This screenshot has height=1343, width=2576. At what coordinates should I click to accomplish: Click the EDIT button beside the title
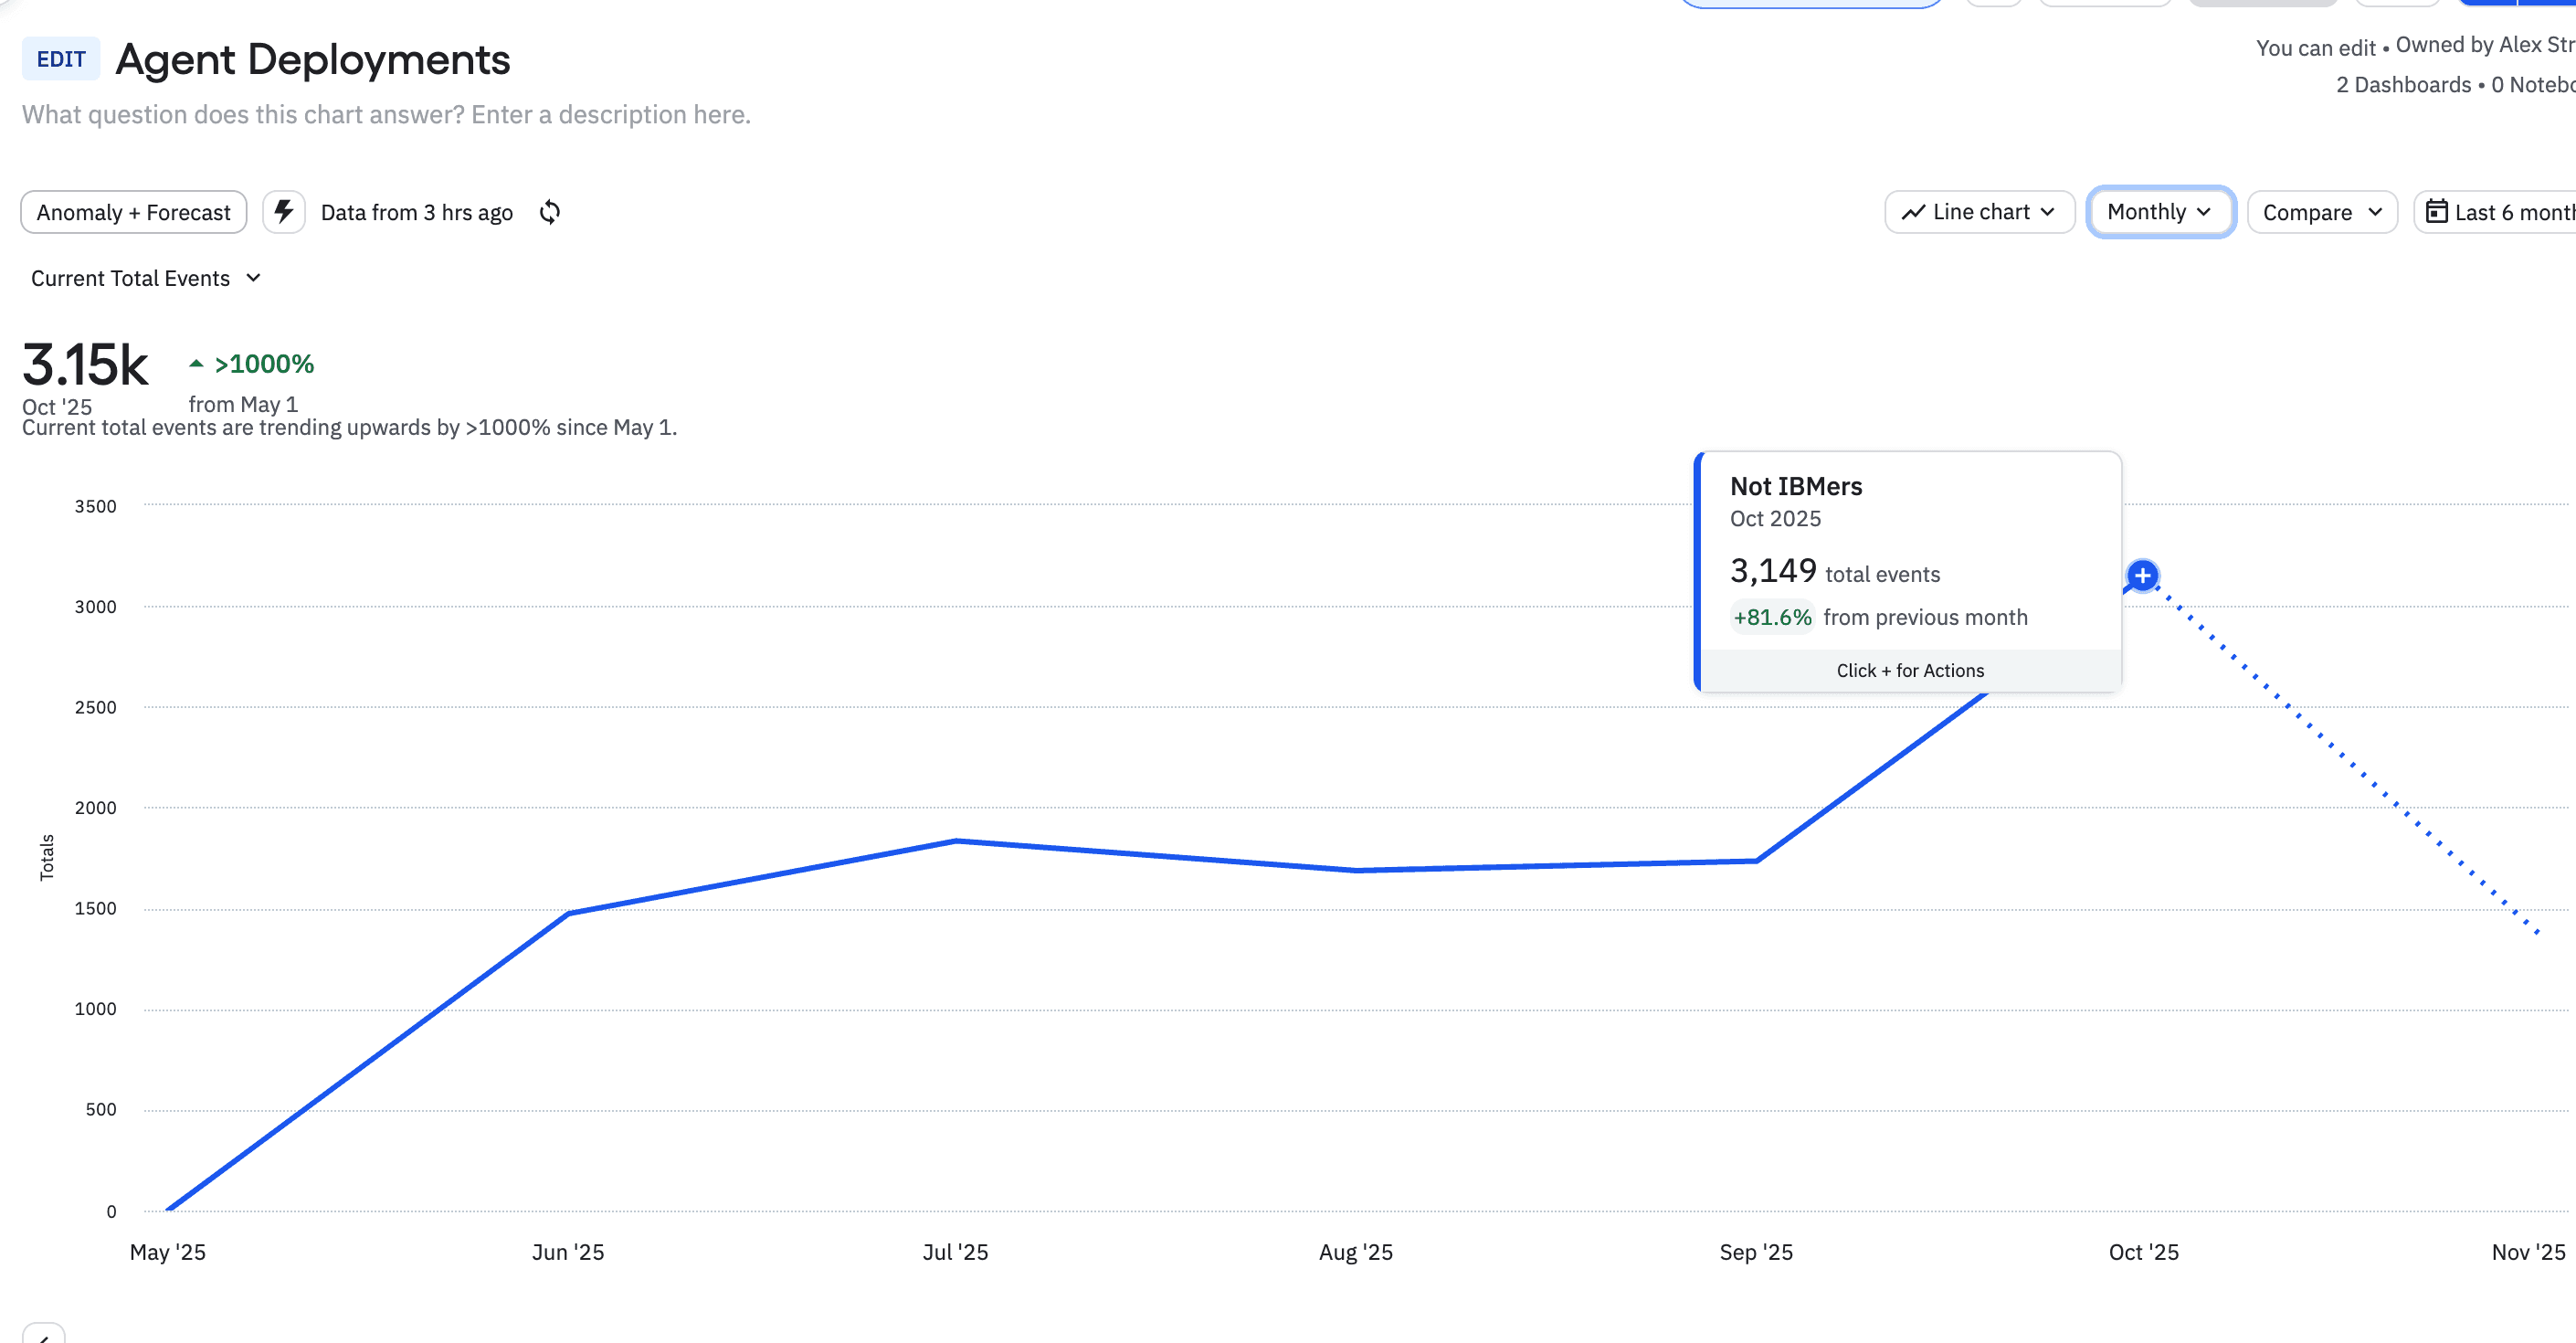tap(61, 59)
